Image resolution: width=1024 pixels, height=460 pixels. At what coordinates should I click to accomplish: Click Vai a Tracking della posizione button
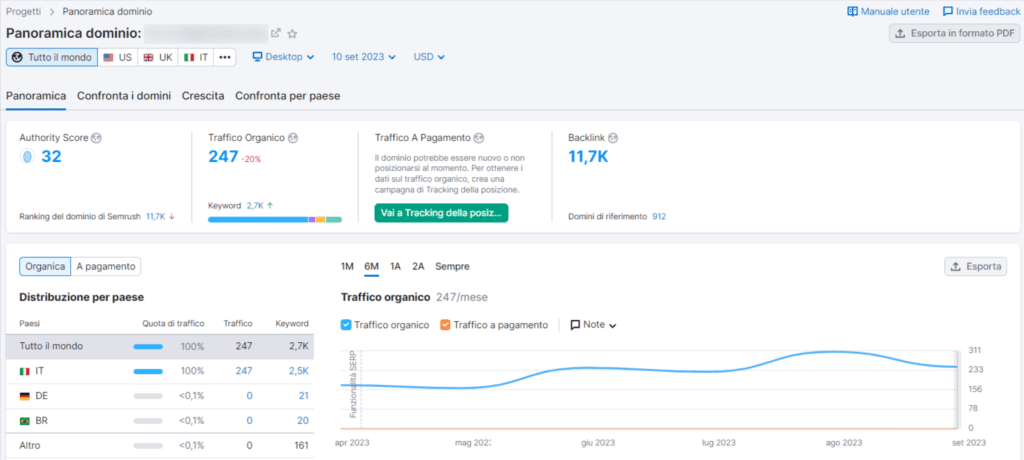pyautogui.click(x=441, y=213)
